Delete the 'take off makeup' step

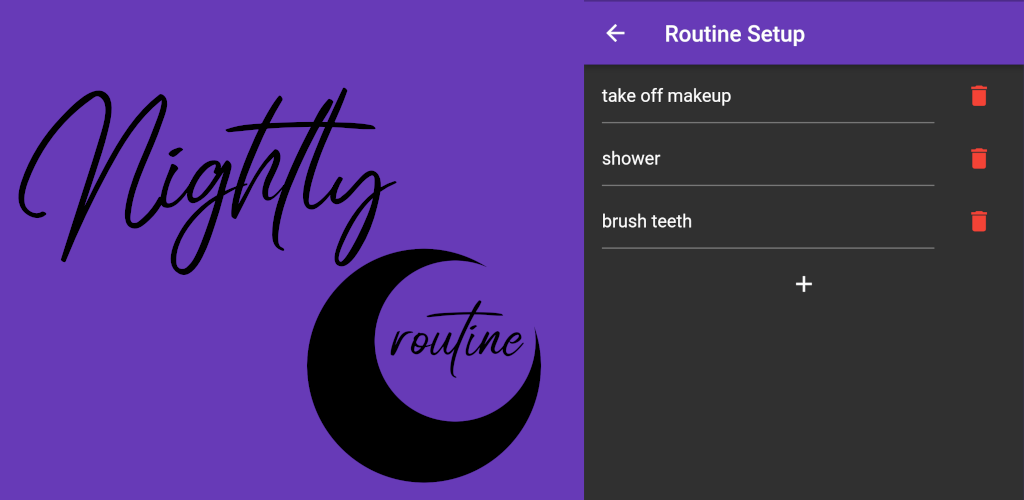point(978,96)
